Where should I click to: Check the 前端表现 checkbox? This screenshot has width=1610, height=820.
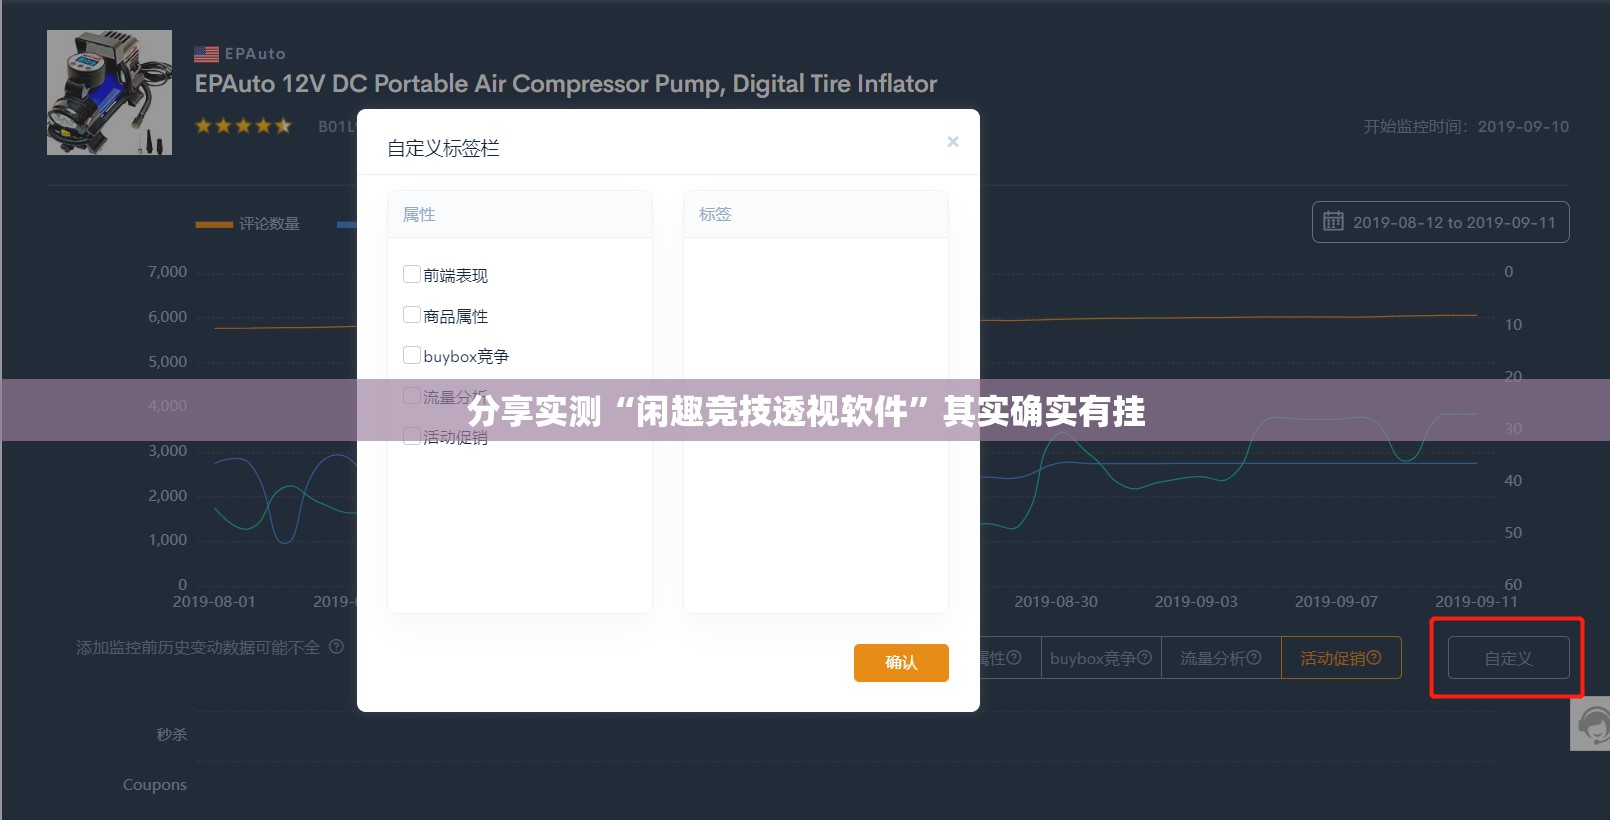[411, 274]
